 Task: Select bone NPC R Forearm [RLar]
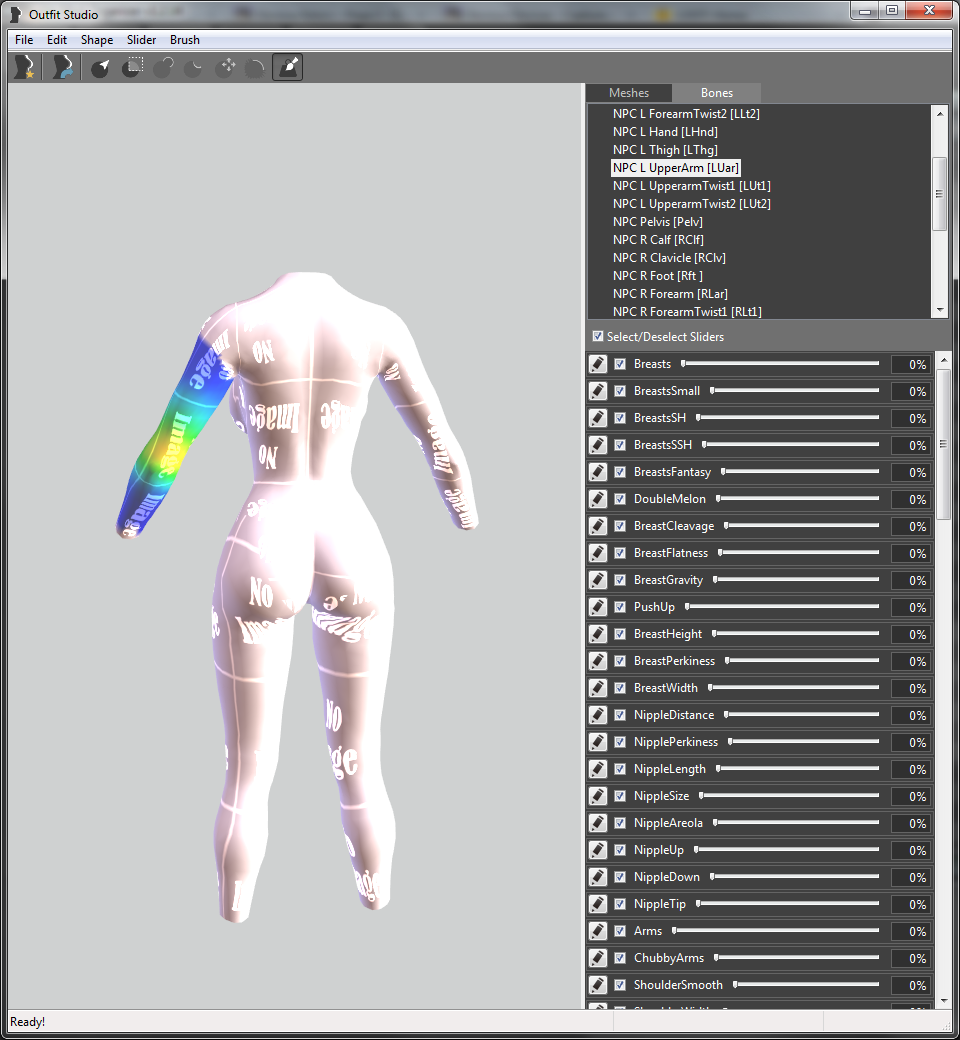[x=670, y=293]
